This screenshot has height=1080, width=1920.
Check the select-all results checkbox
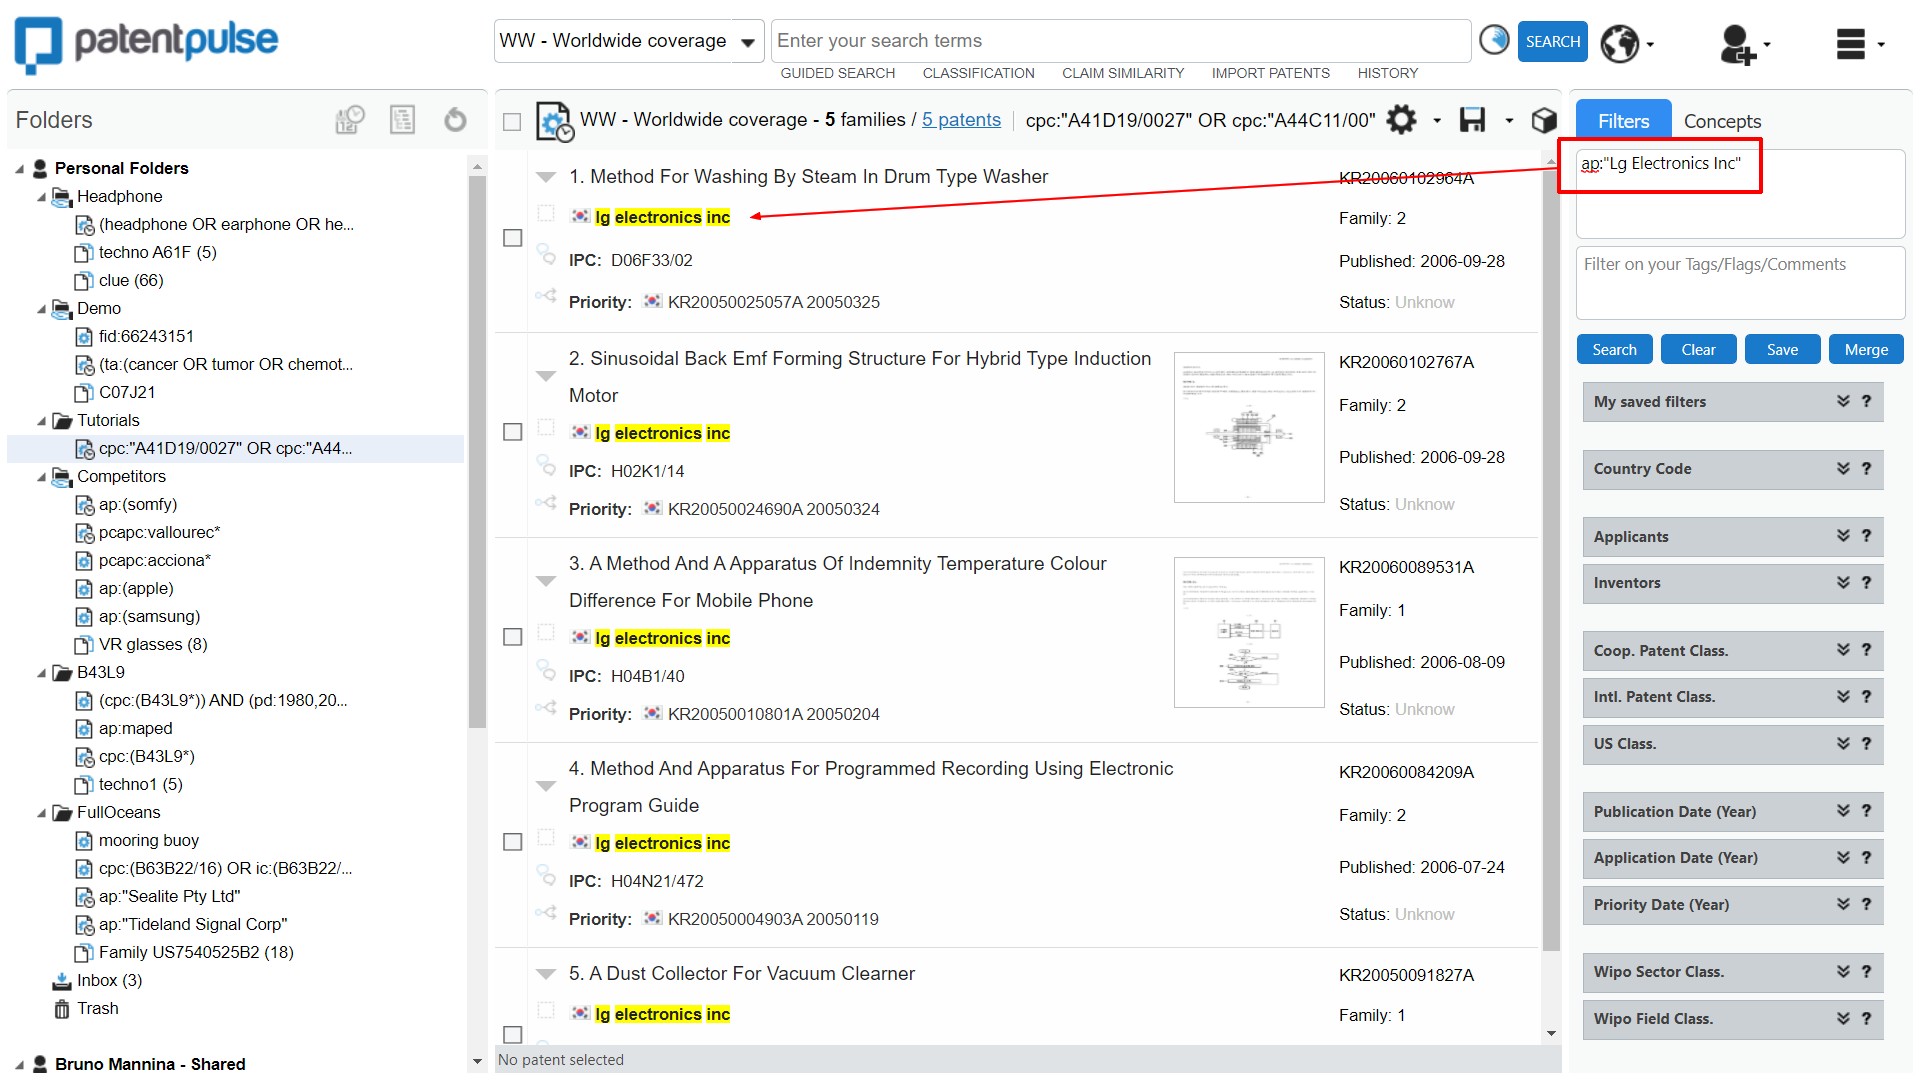(512, 121)
